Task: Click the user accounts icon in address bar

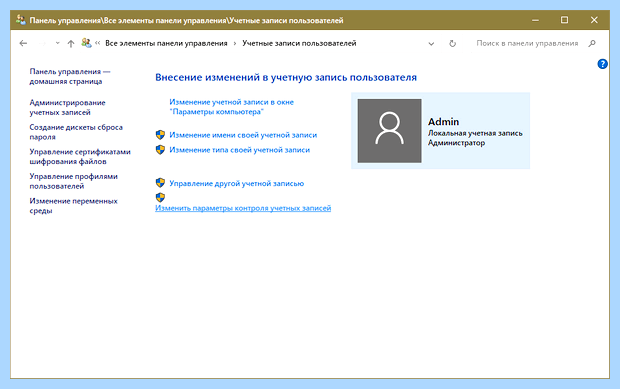Action: point(86,43)
